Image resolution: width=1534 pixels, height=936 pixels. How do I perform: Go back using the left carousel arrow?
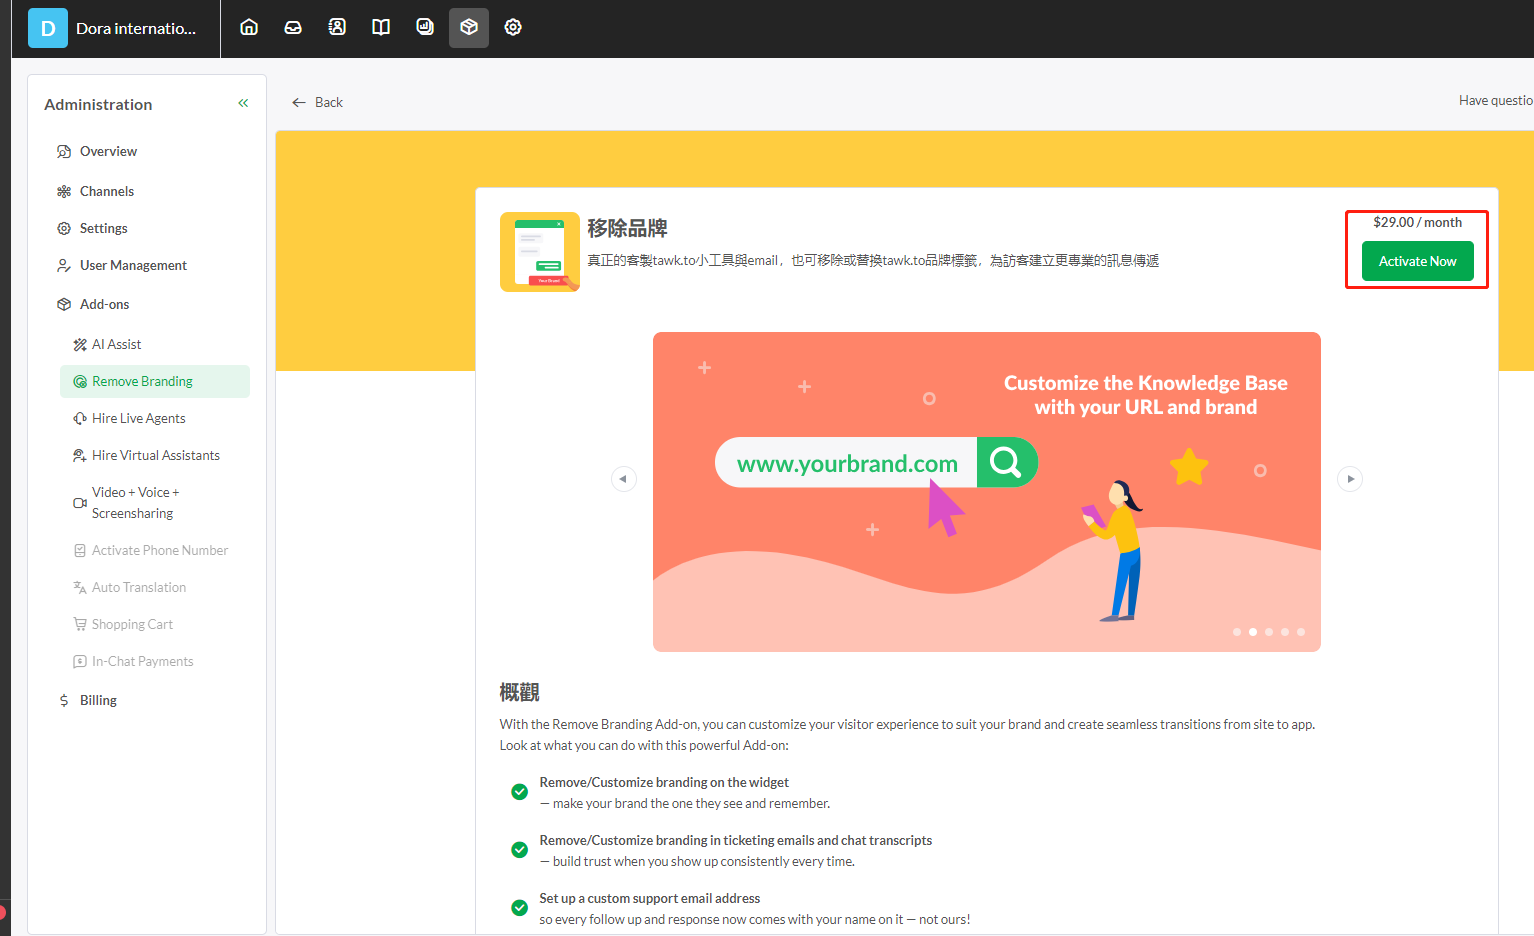point(624,479)
